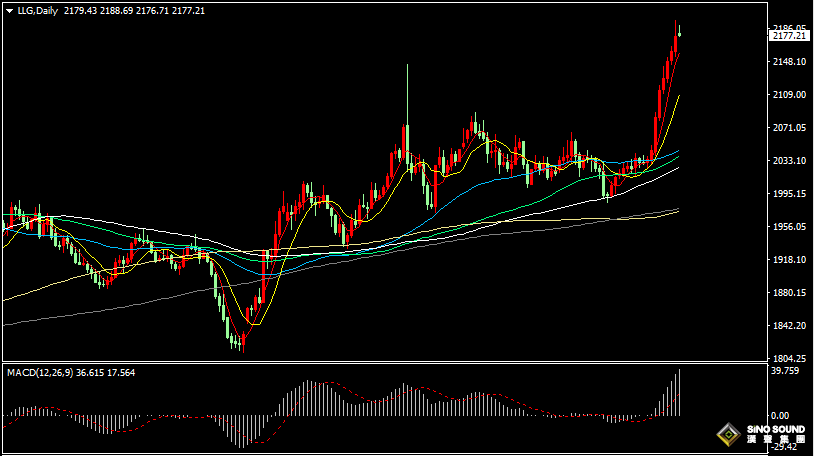The width and height of the screenshot is (815, 456).
Task: Click the 2033.10 price axis label
Action: click(x=790, y=161)
